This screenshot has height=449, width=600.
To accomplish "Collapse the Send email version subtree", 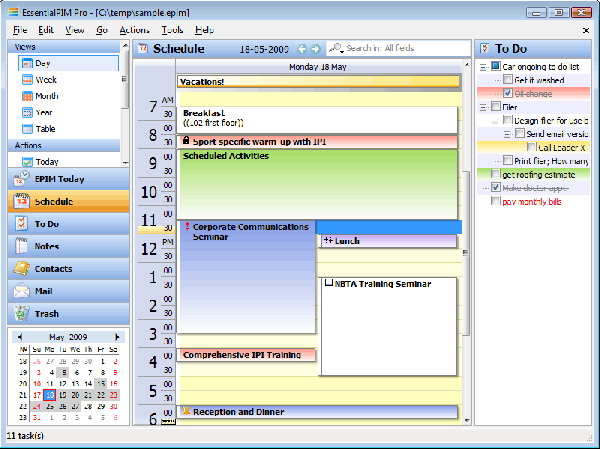I will click(x=507, y=134).
